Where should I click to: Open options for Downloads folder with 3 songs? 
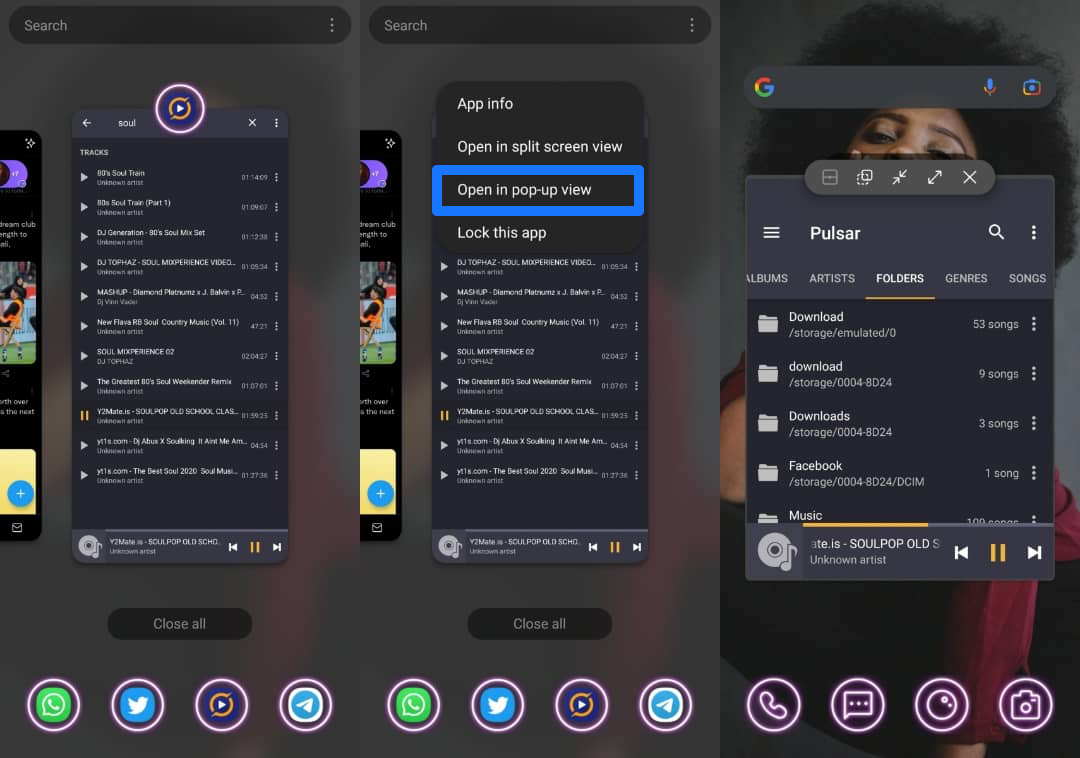1033,423
